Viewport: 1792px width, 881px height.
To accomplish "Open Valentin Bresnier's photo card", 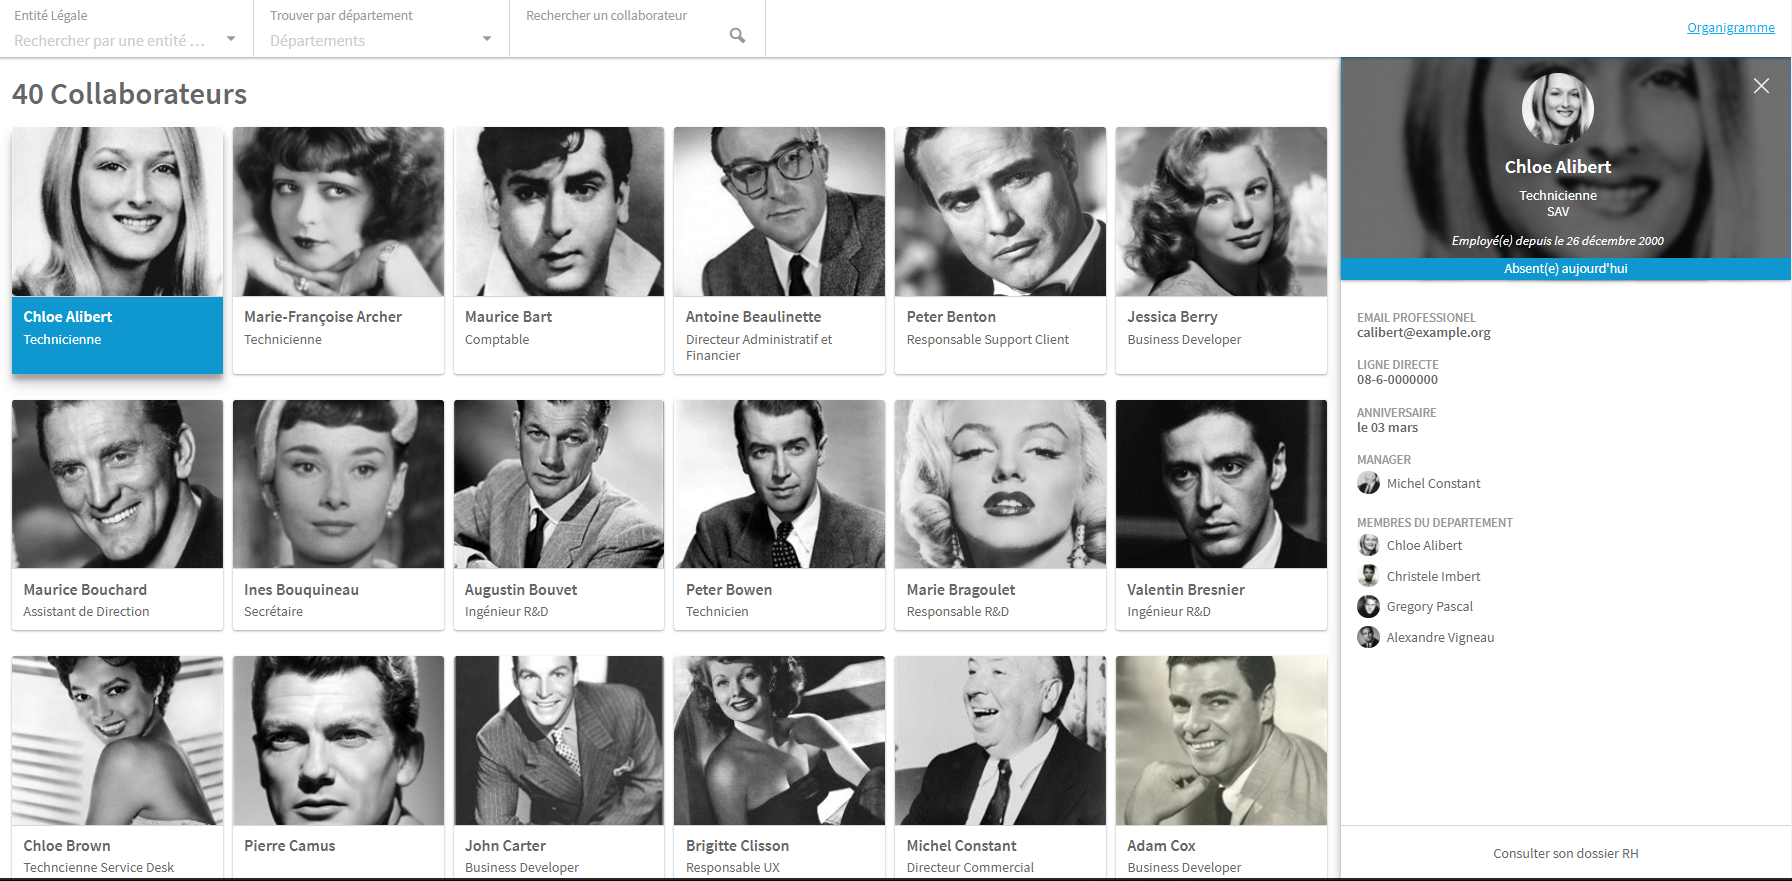I will pos(1221,515).
